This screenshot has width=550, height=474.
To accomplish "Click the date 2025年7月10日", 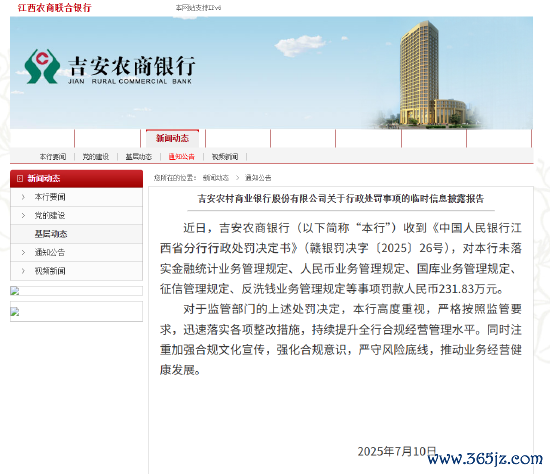I will [397, 451].
